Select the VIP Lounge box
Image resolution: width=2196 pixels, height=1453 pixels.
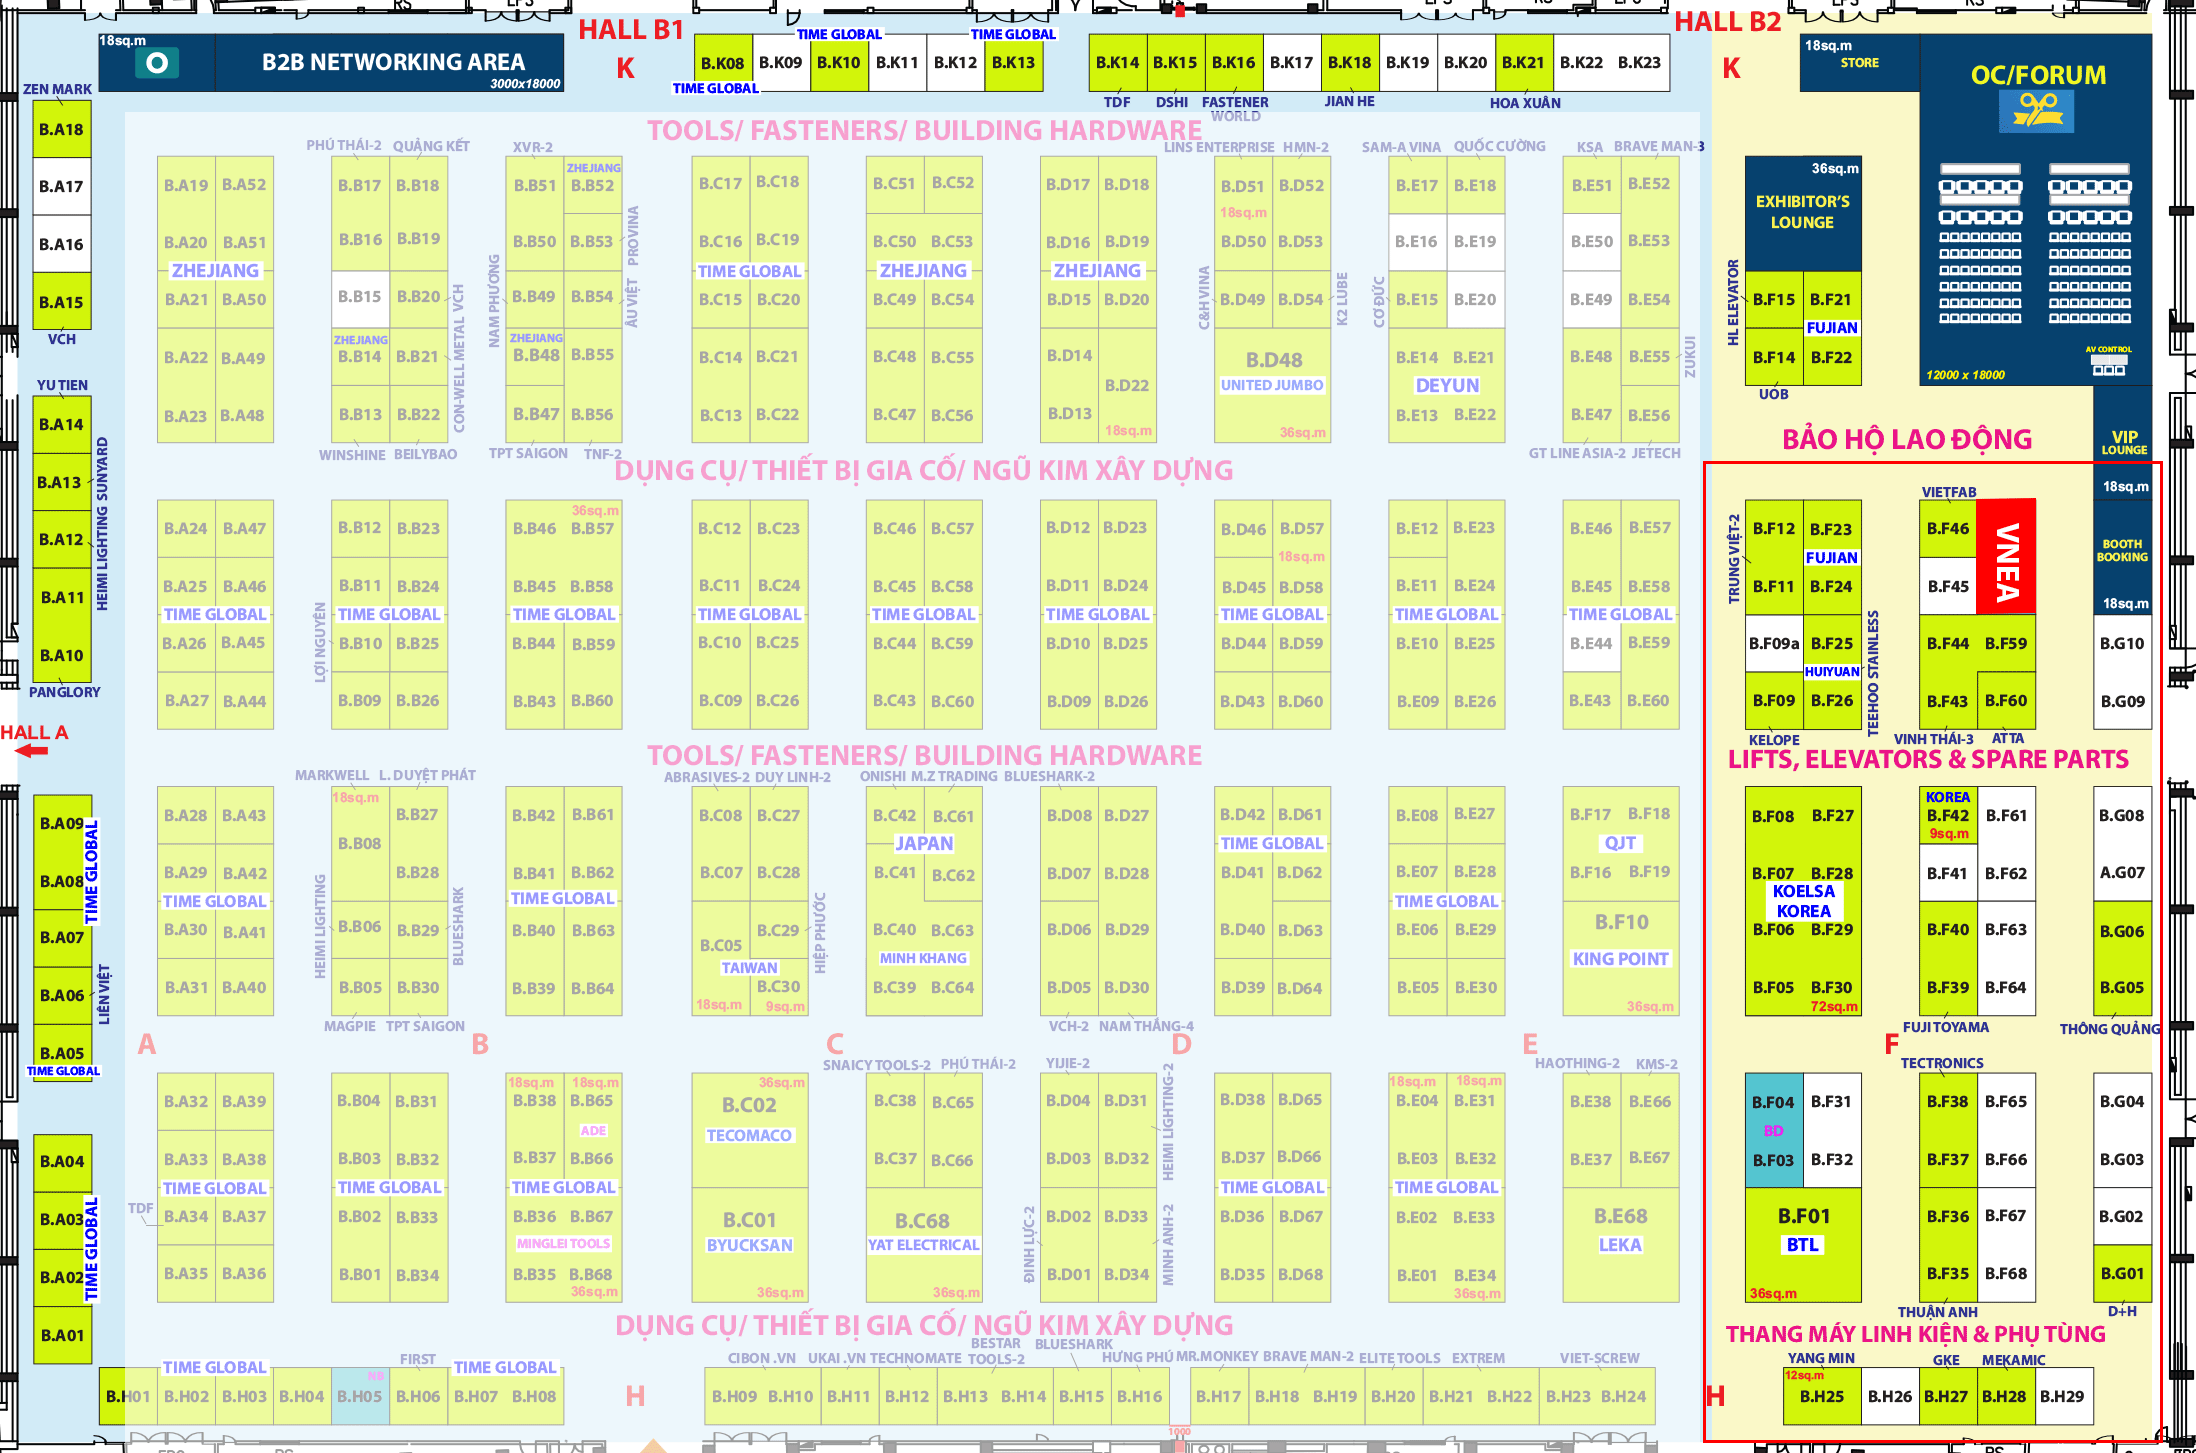coord(2124,441)
